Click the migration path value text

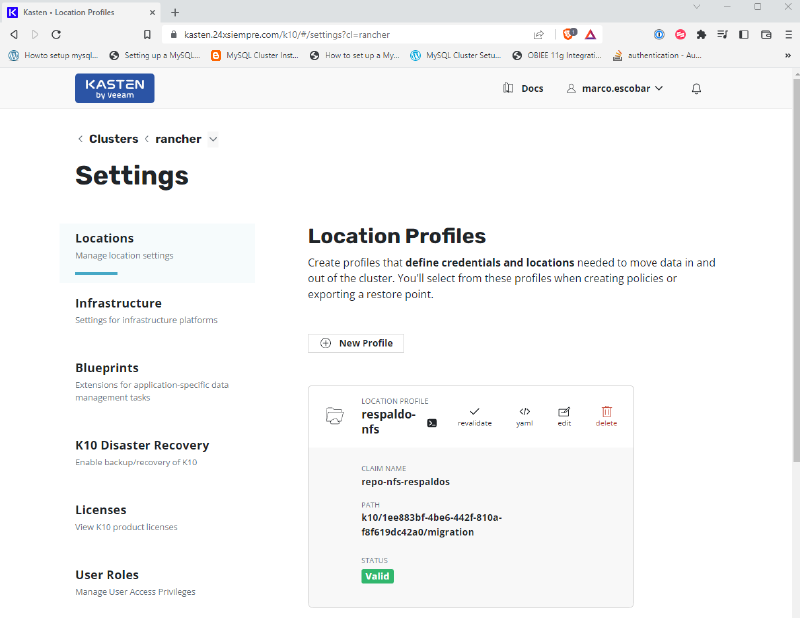click(432, 525)
